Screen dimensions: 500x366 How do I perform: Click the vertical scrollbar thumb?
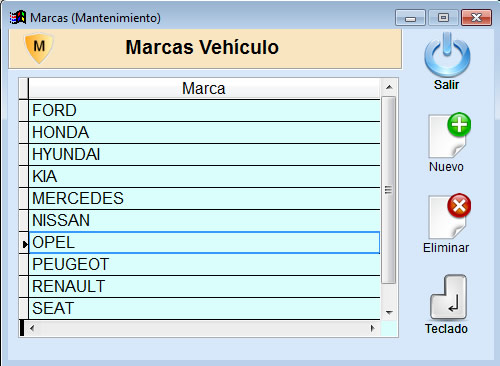coord(389,190)
